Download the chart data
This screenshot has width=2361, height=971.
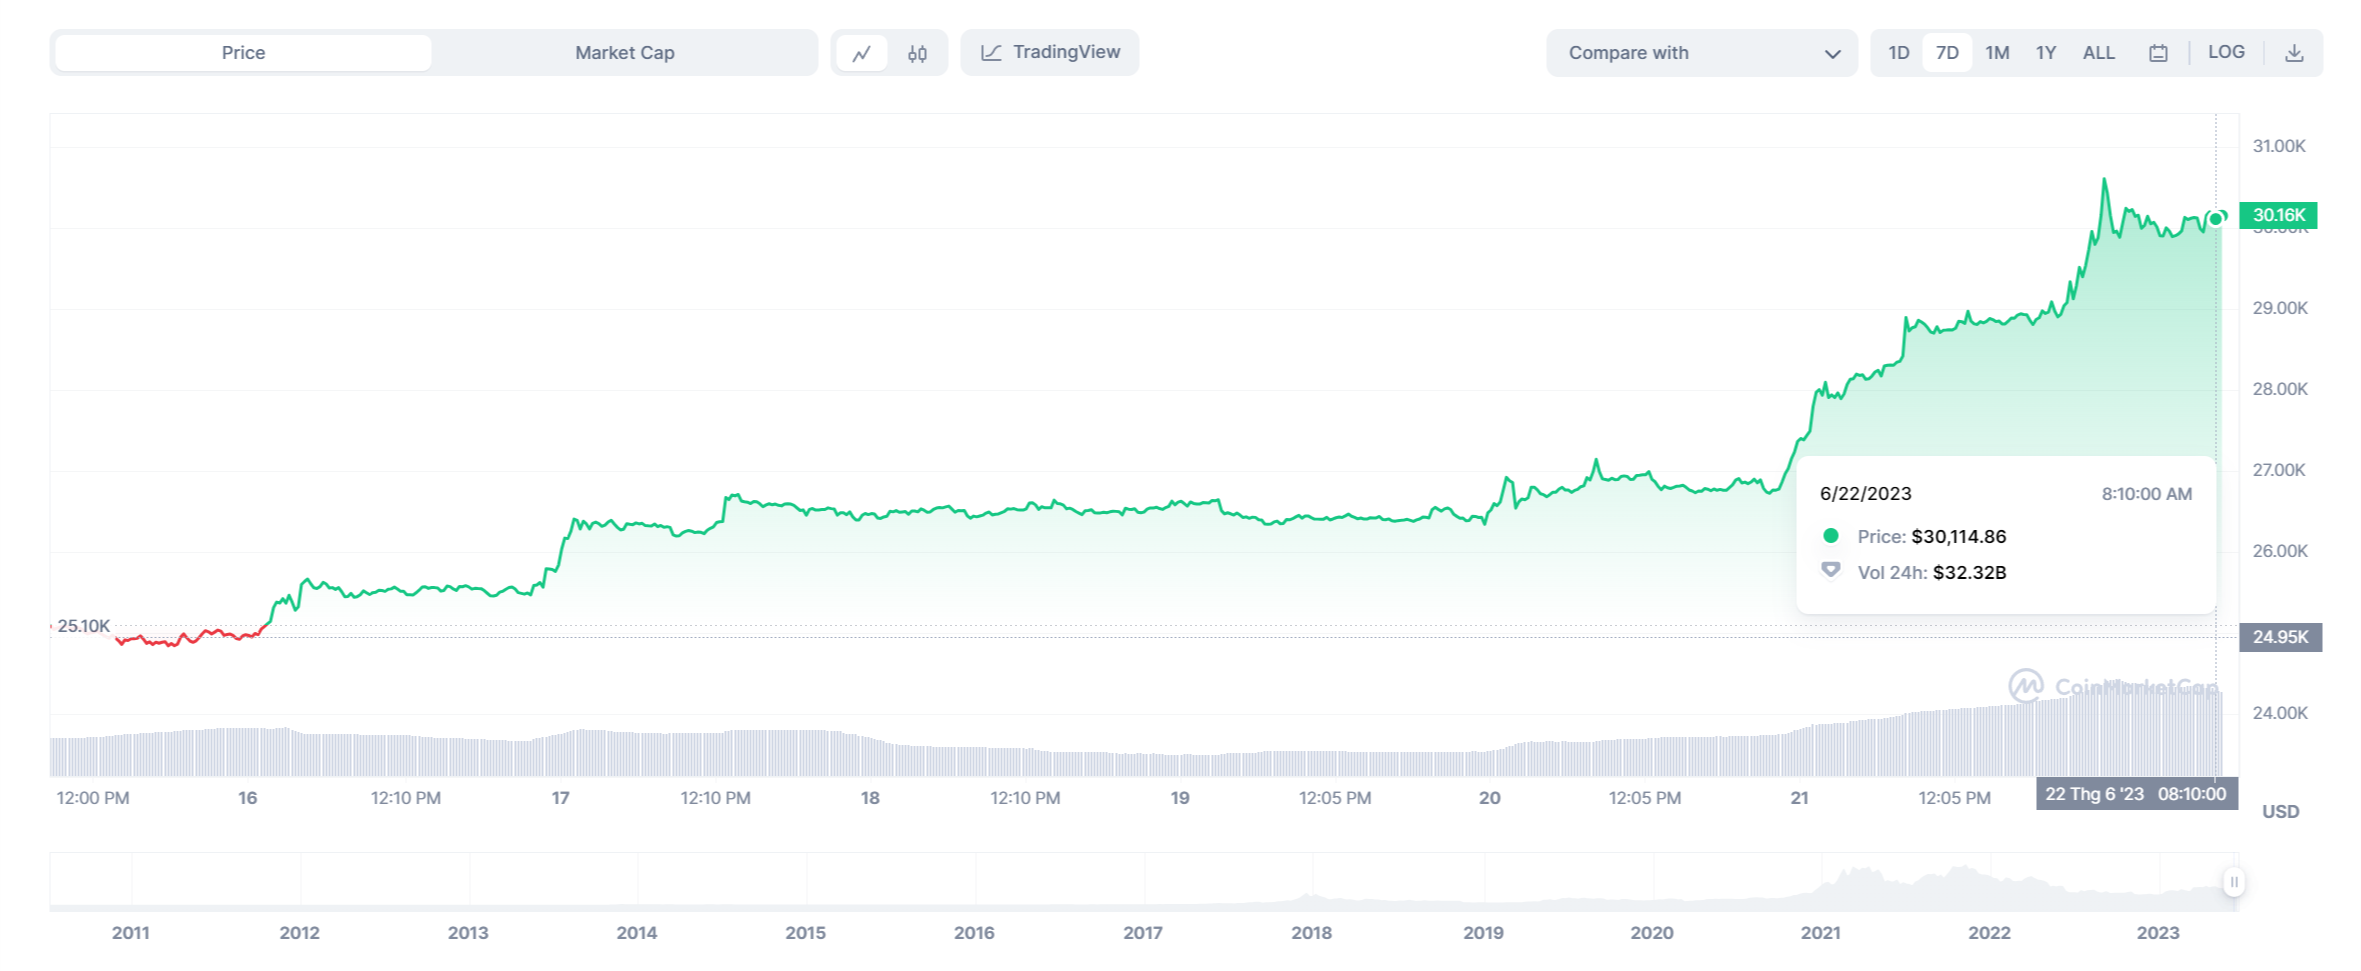(2294, 53)
